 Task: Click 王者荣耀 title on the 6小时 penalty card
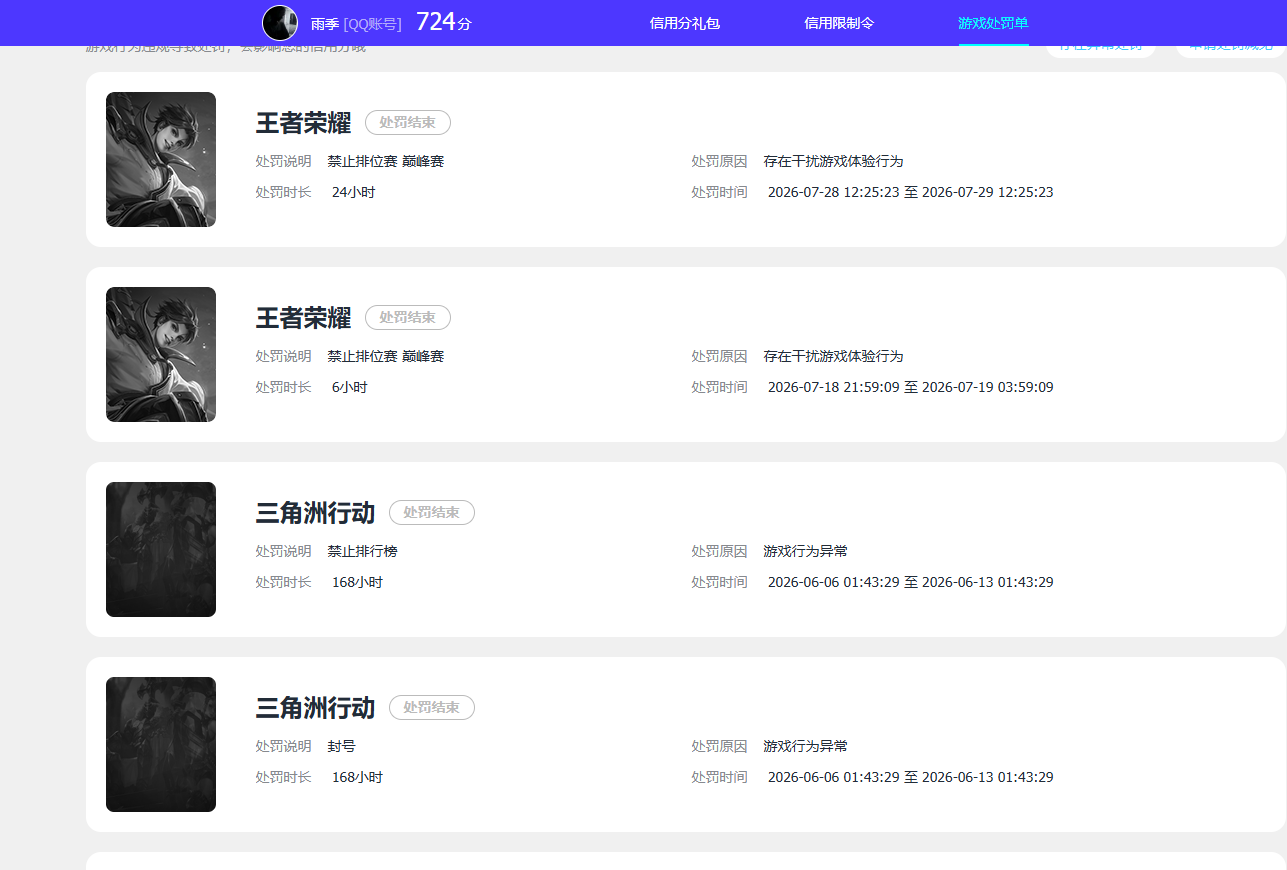click(304, 318)
